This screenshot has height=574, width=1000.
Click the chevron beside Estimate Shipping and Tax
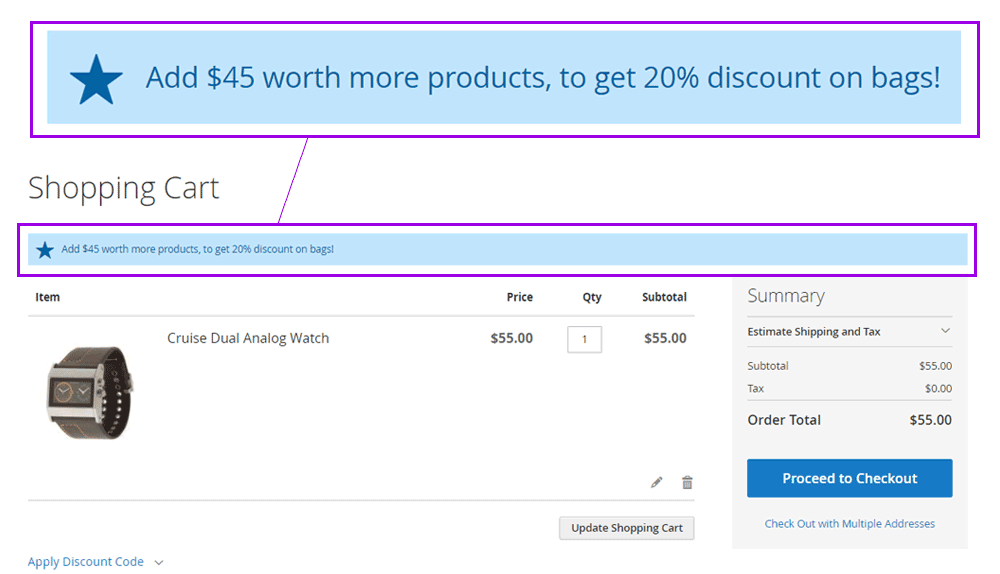pyautogui.click(x=945, y=331)
